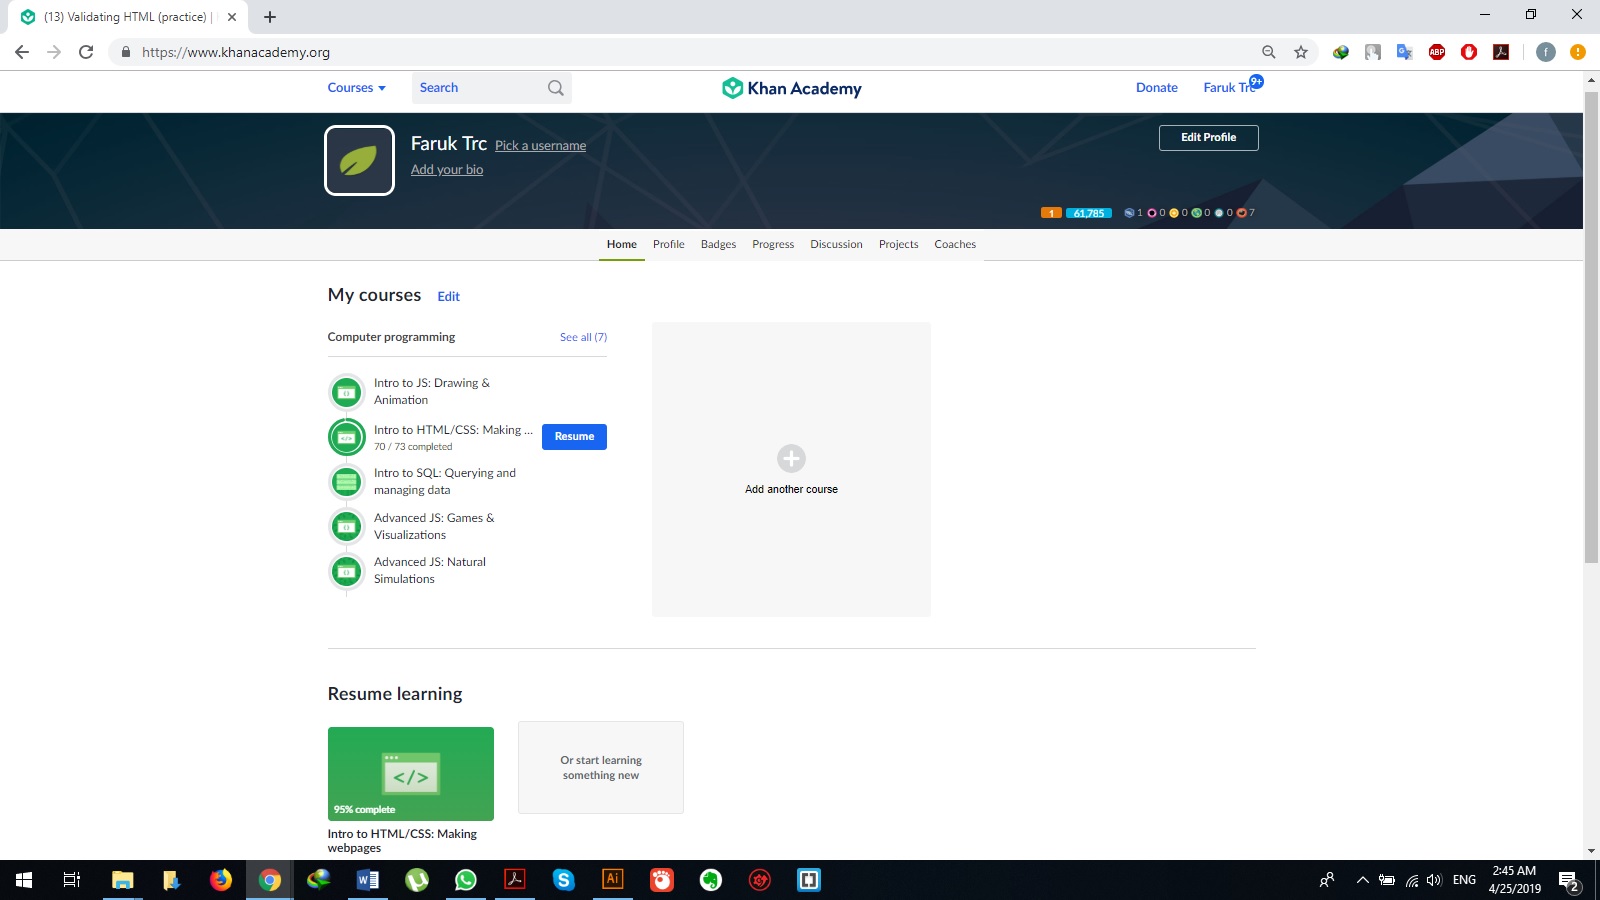This screenshot has width=1600, height=900.
Task: Click the Or start learning something new card
Action: (601, 768)
